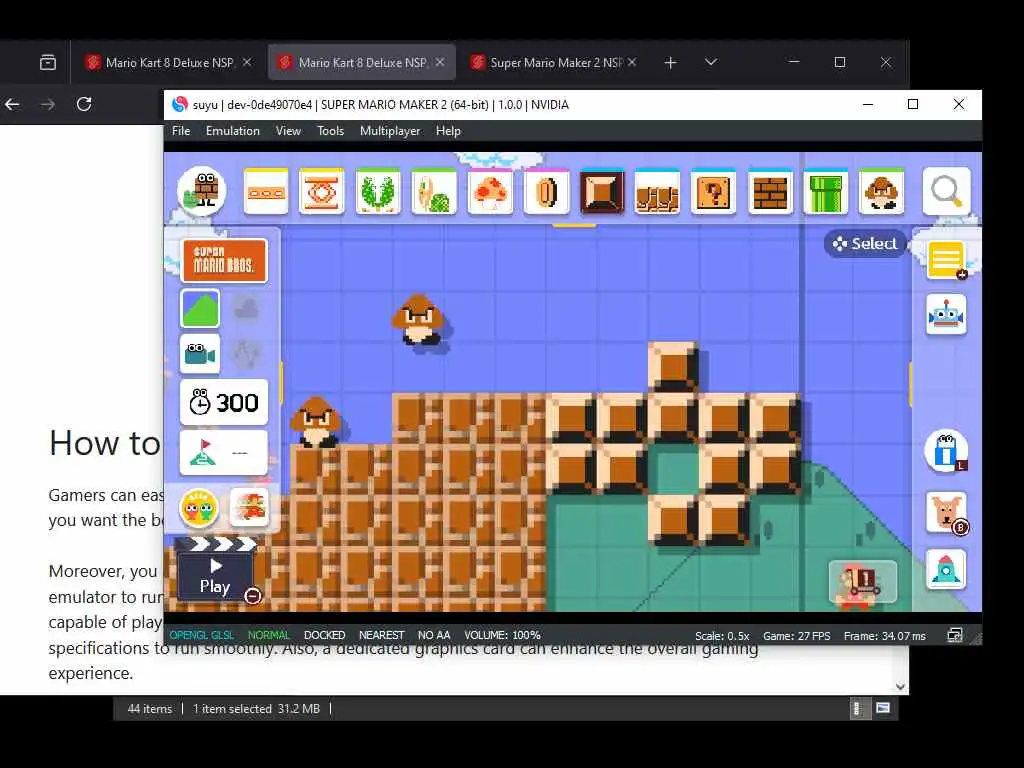This screenshot has width=1024, height=768.
Task: Select the hard block part
Action: coord(602,192)
